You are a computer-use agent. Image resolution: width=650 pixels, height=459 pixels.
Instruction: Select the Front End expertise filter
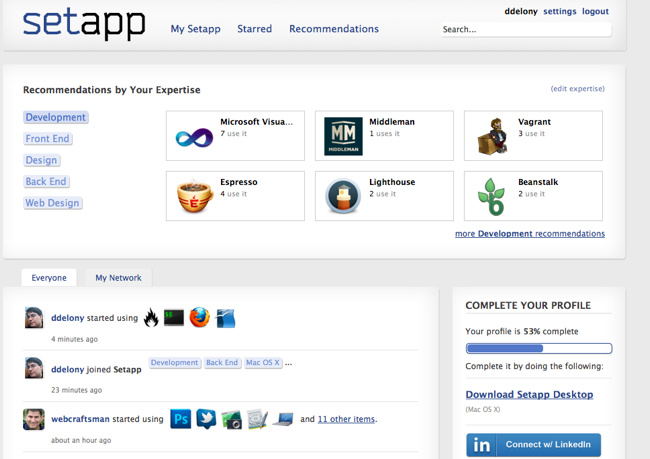[48, 139]
